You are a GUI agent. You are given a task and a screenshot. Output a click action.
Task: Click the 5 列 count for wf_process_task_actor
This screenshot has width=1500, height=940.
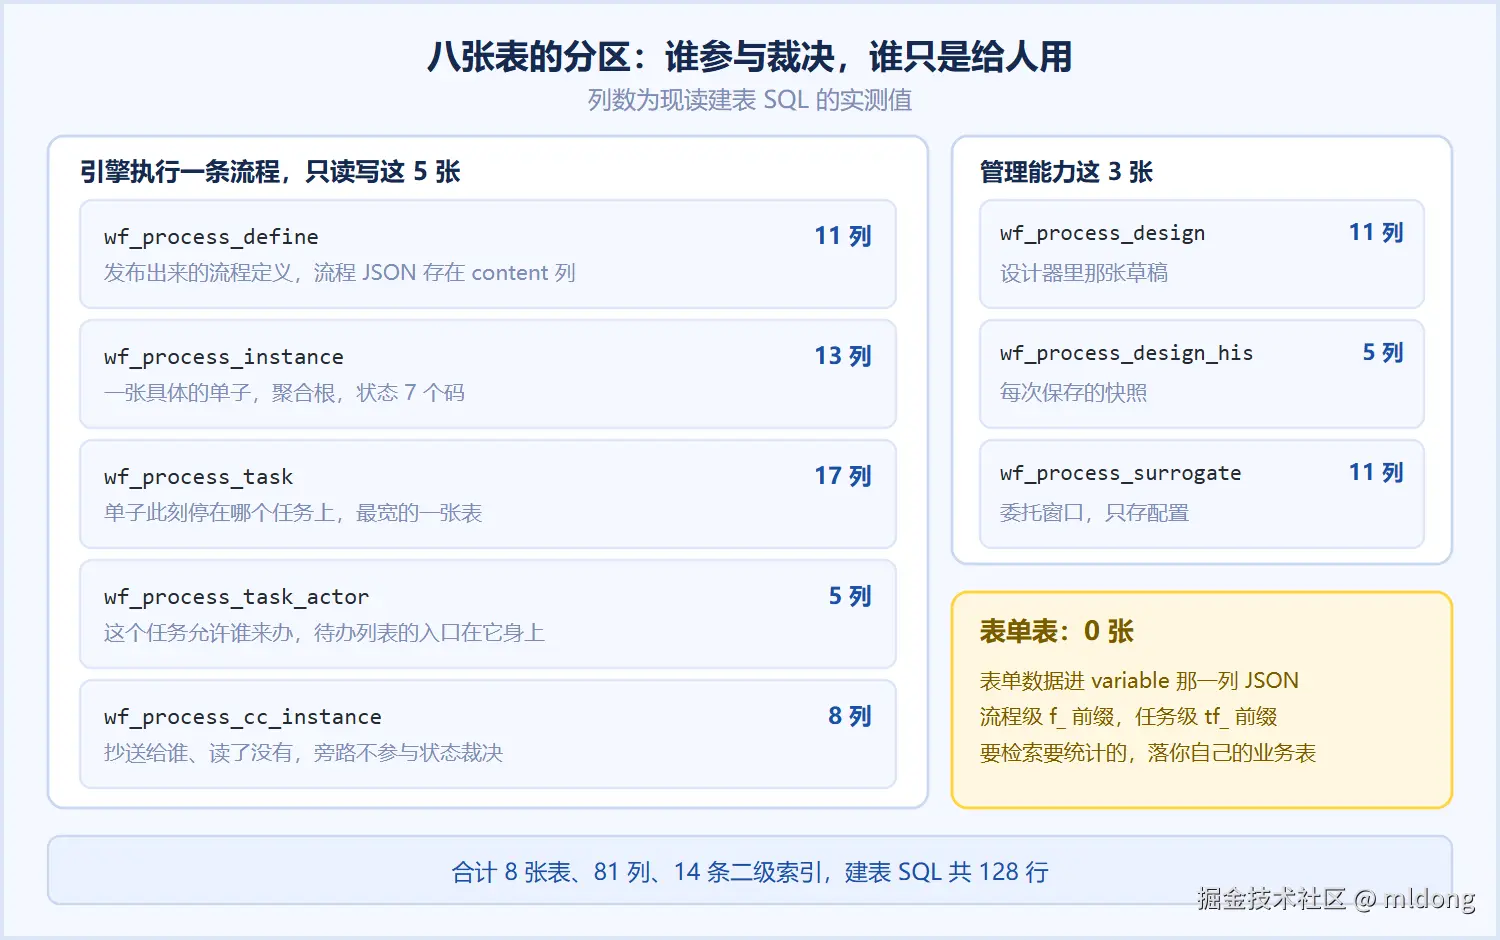(850, 596)
